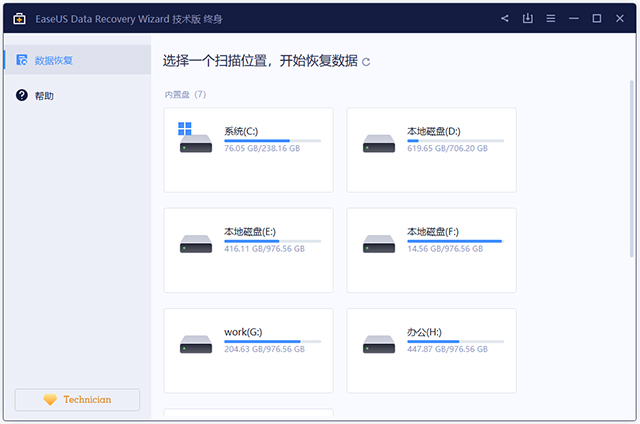Click the 本地磁盘(F:) drive icon
This screenshot has width=640, height=424.
[379, 244]
